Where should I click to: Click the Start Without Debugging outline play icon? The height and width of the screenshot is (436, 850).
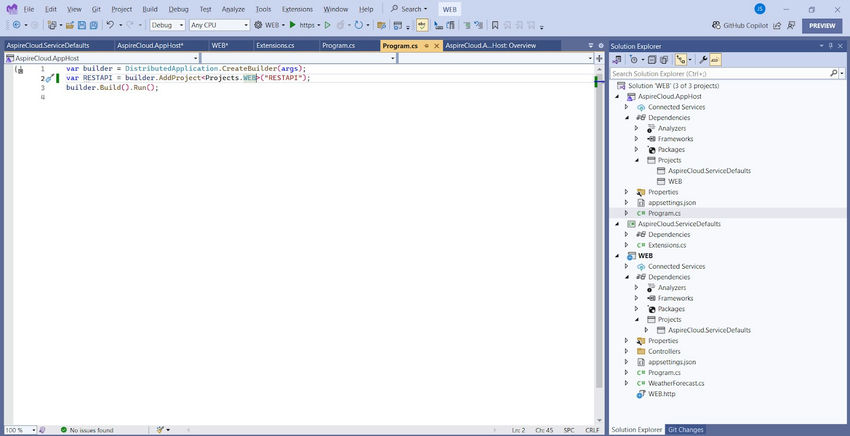tap(327, 25)
